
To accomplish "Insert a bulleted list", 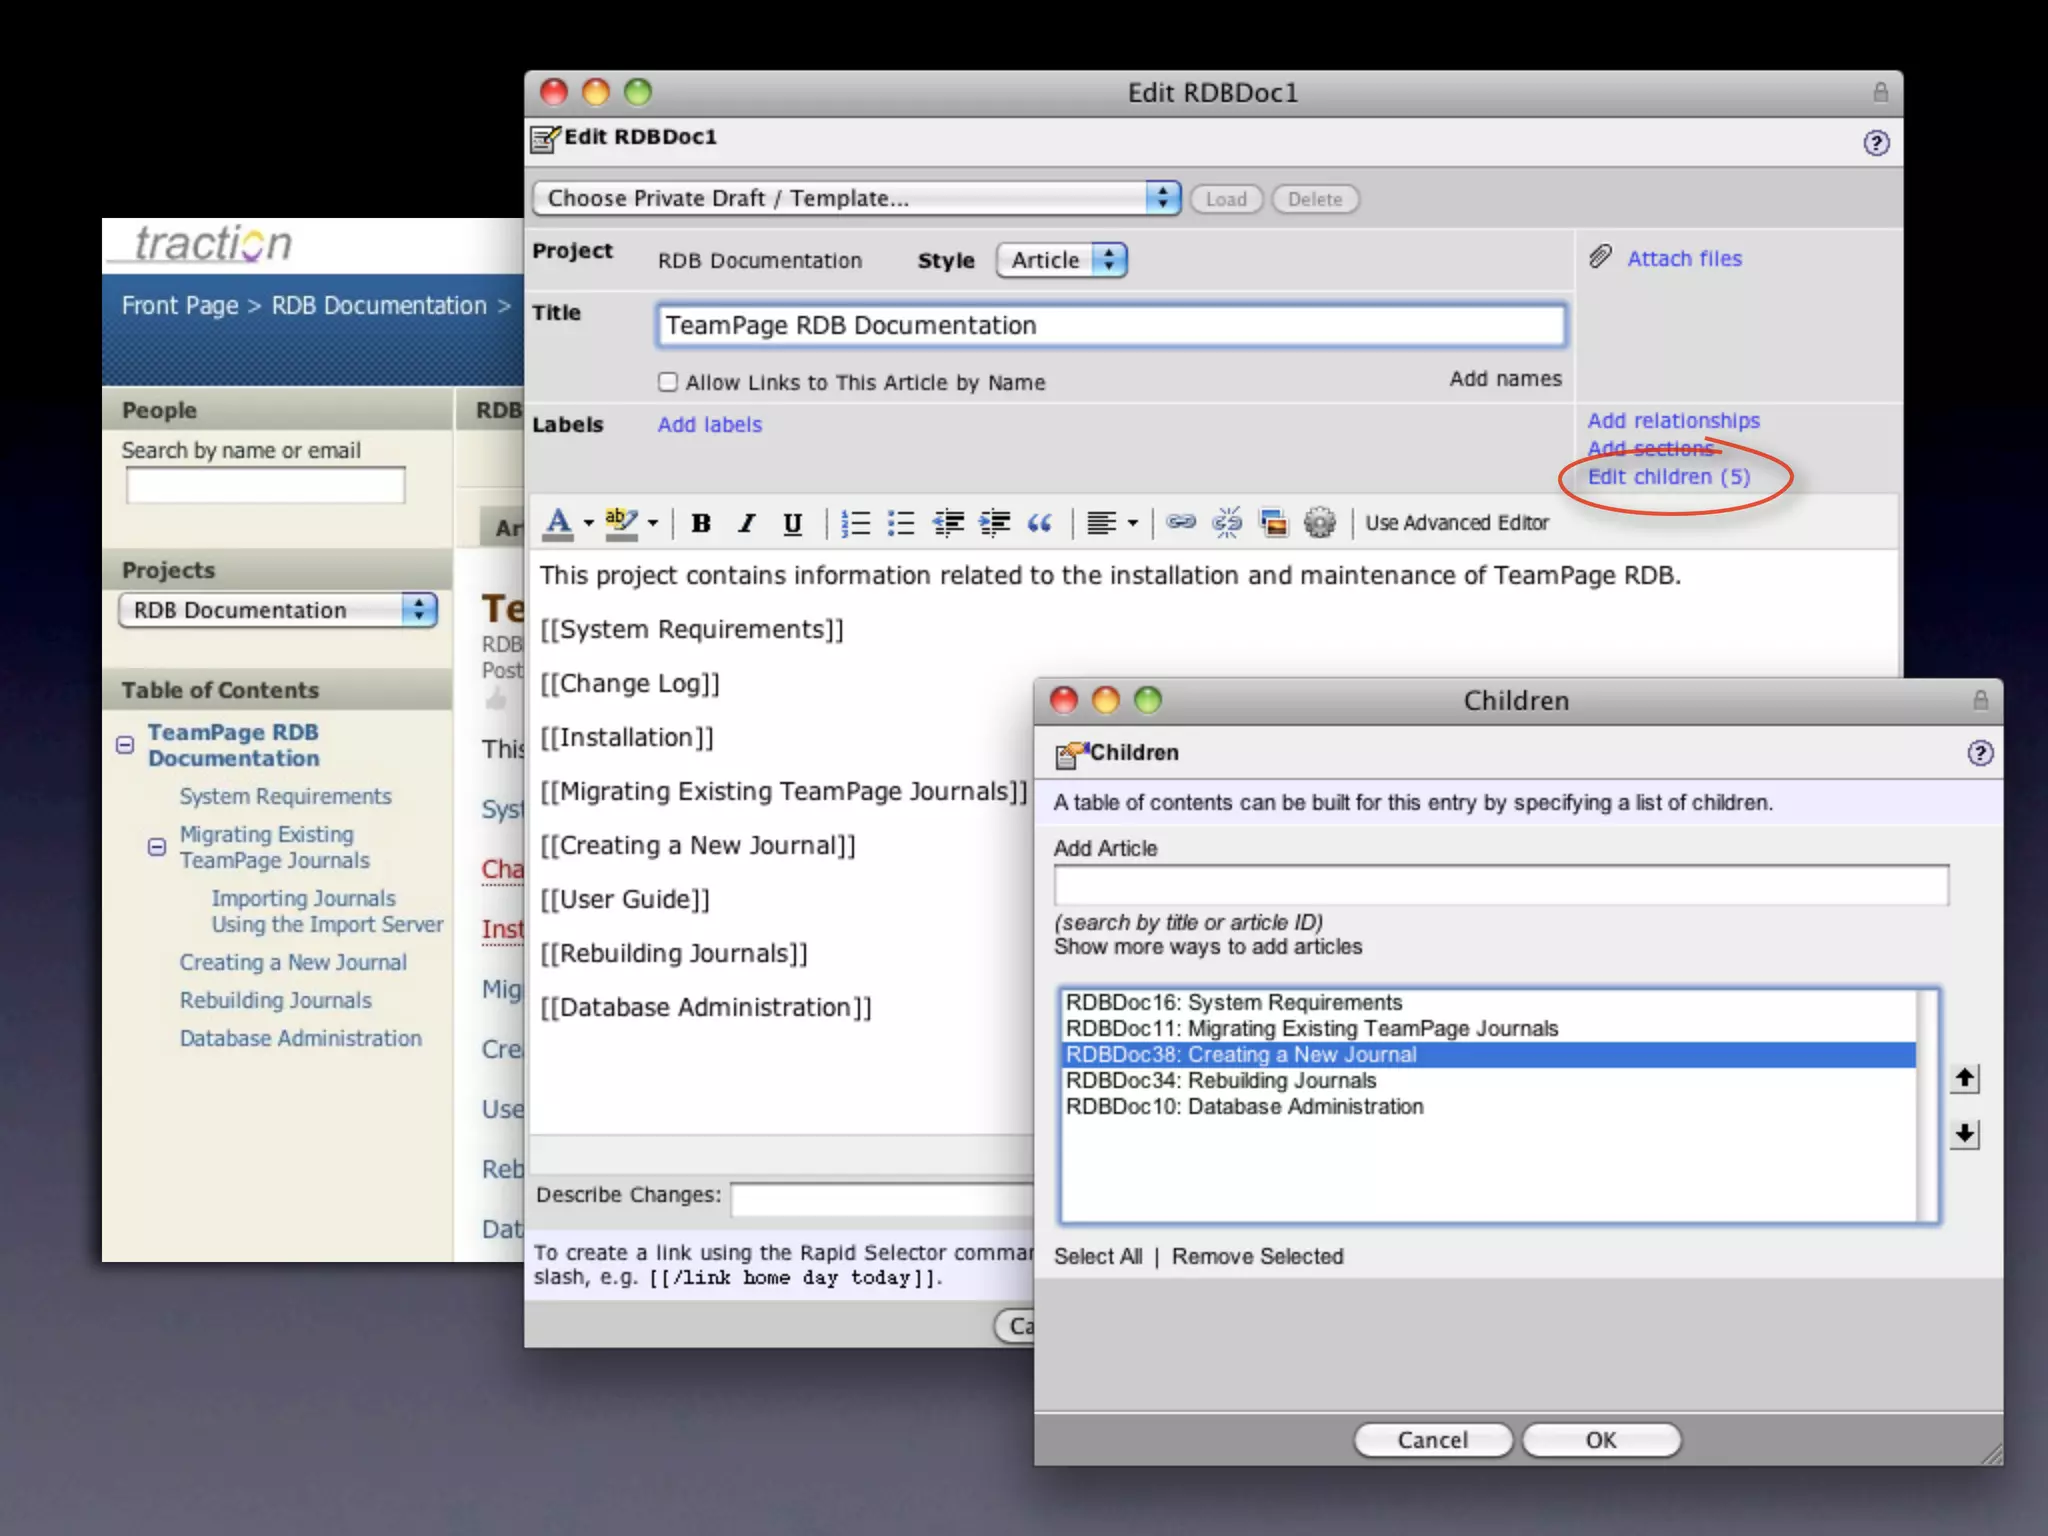I will click(x=901, y=523).
